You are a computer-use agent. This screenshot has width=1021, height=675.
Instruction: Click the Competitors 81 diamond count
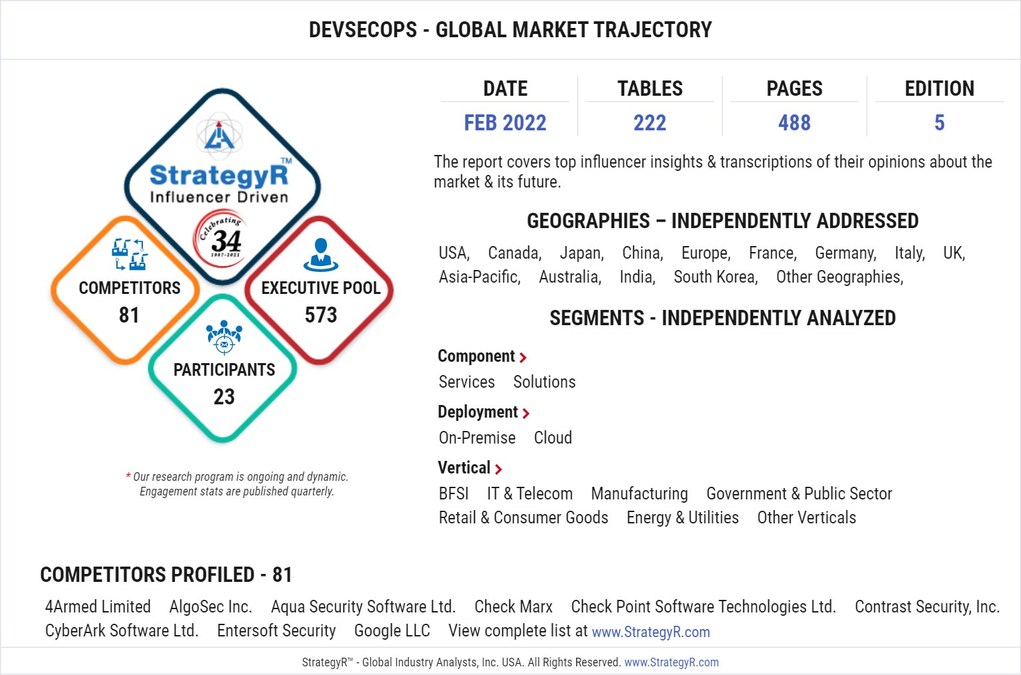[129, 315]
